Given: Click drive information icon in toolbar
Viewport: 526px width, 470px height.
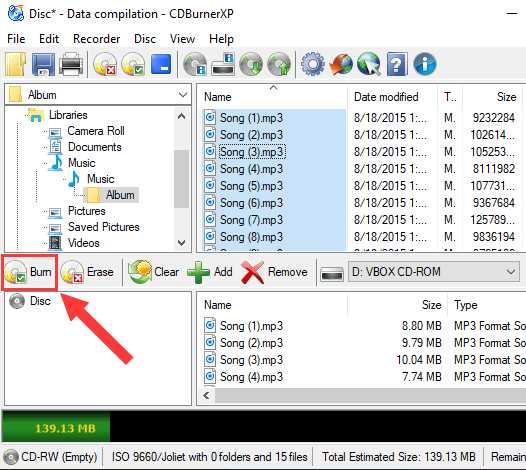Looking at the screenshot, I should pyautogui.click(x=223, y=64).
